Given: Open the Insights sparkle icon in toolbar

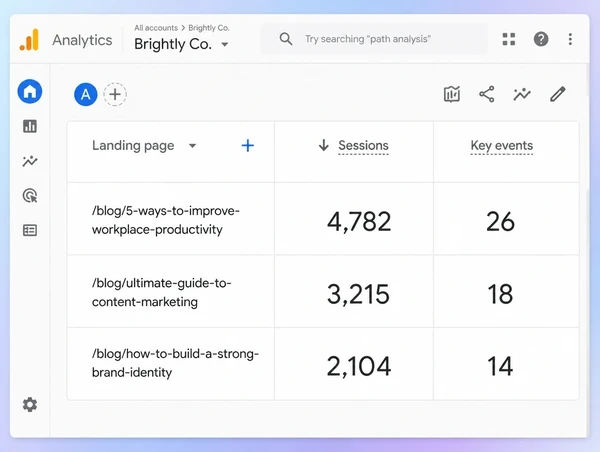Looking at the screenshot, I should point(522,94).
